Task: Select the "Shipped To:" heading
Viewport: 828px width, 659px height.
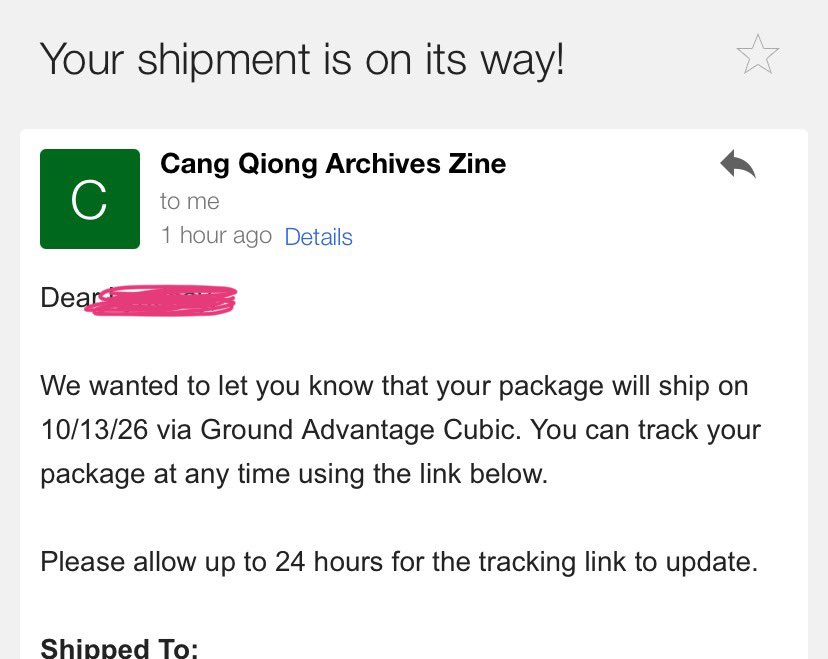Action: coord(119,647)
